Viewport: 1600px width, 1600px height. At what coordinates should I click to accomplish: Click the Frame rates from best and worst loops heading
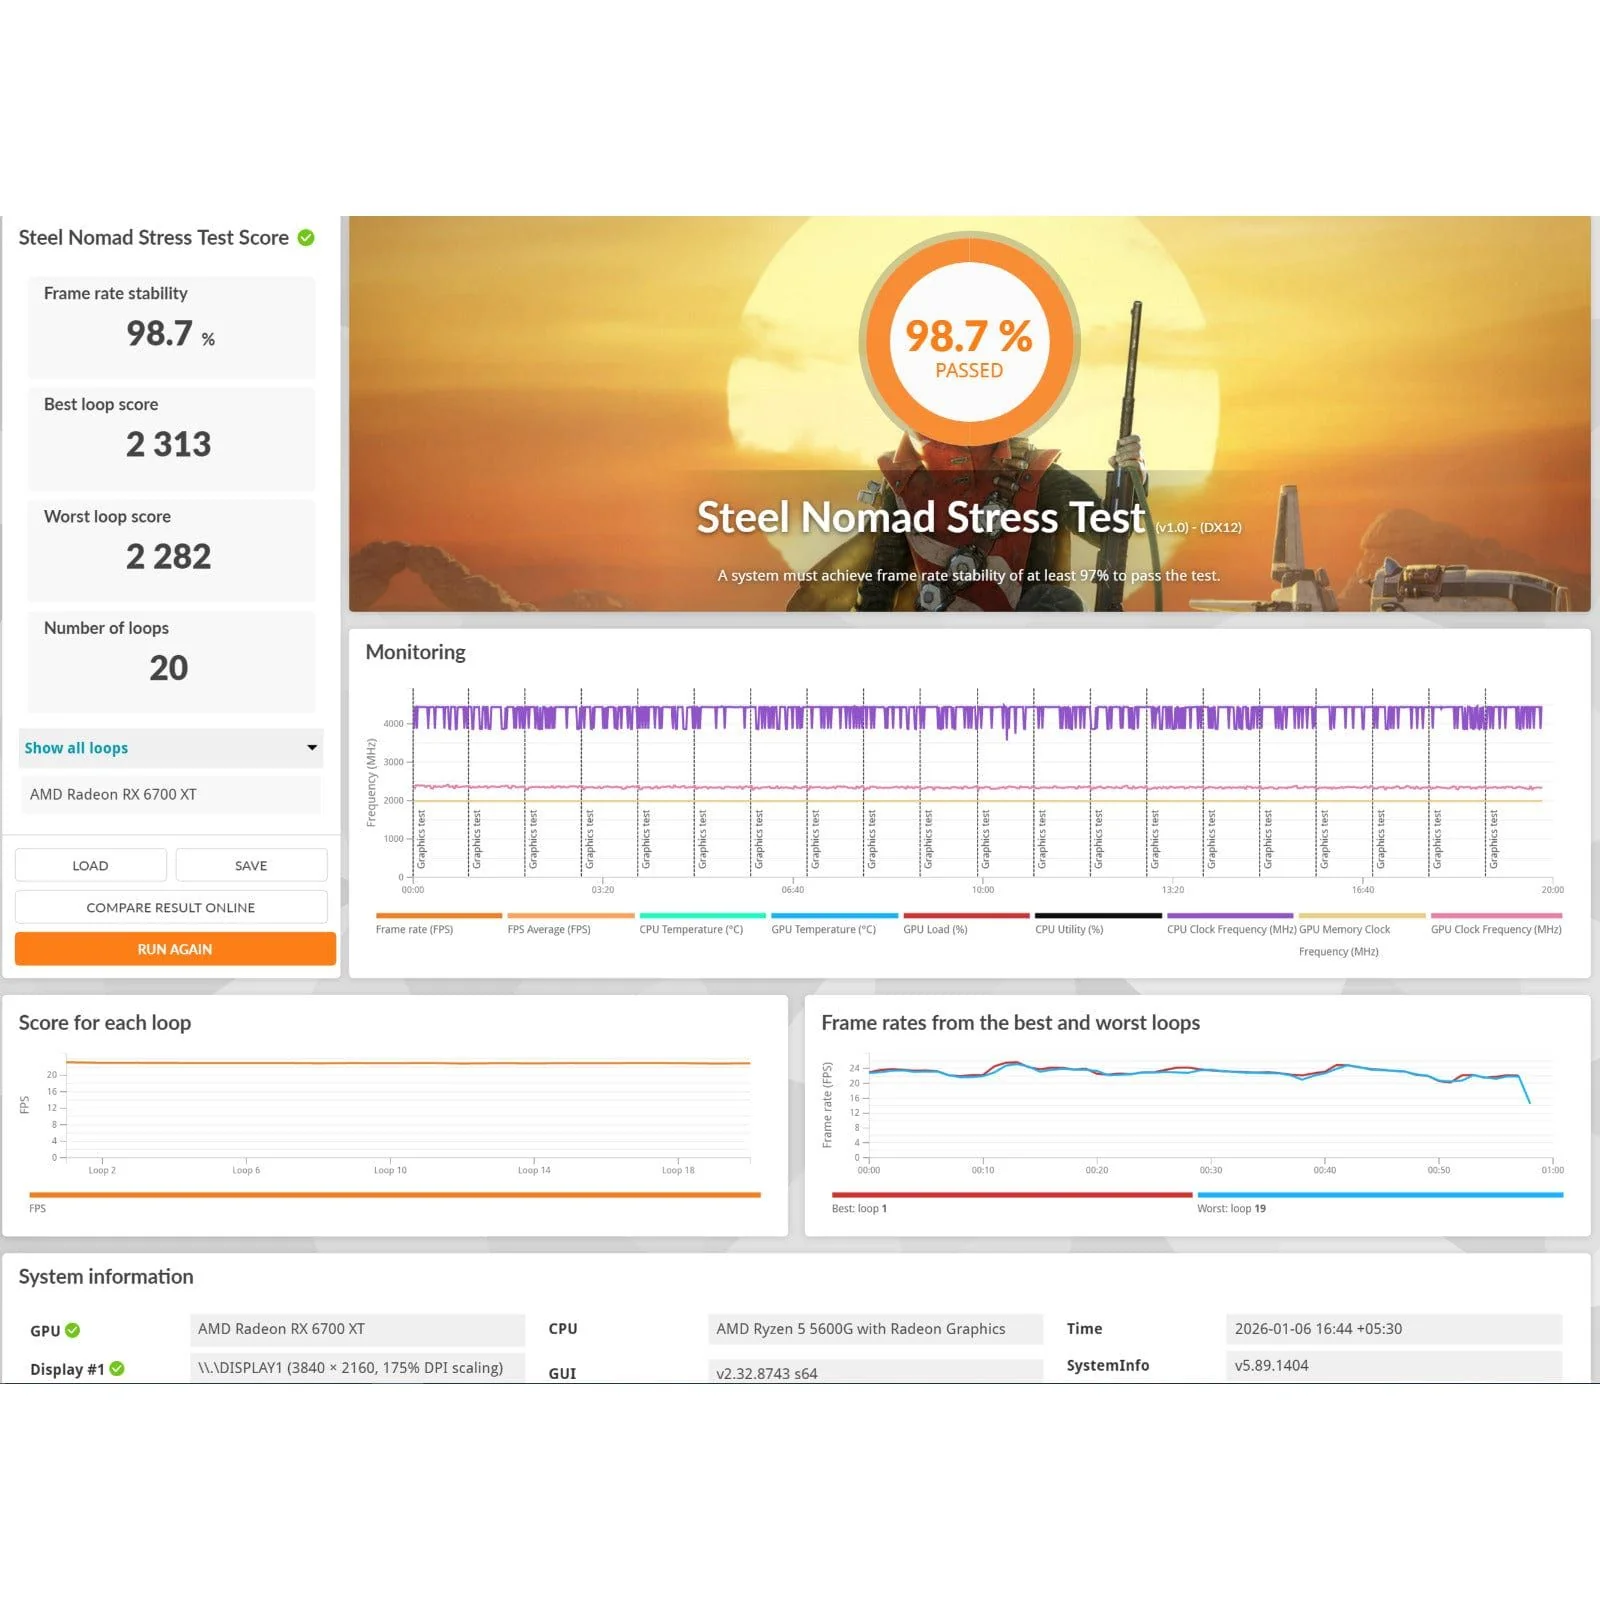1010,1022
